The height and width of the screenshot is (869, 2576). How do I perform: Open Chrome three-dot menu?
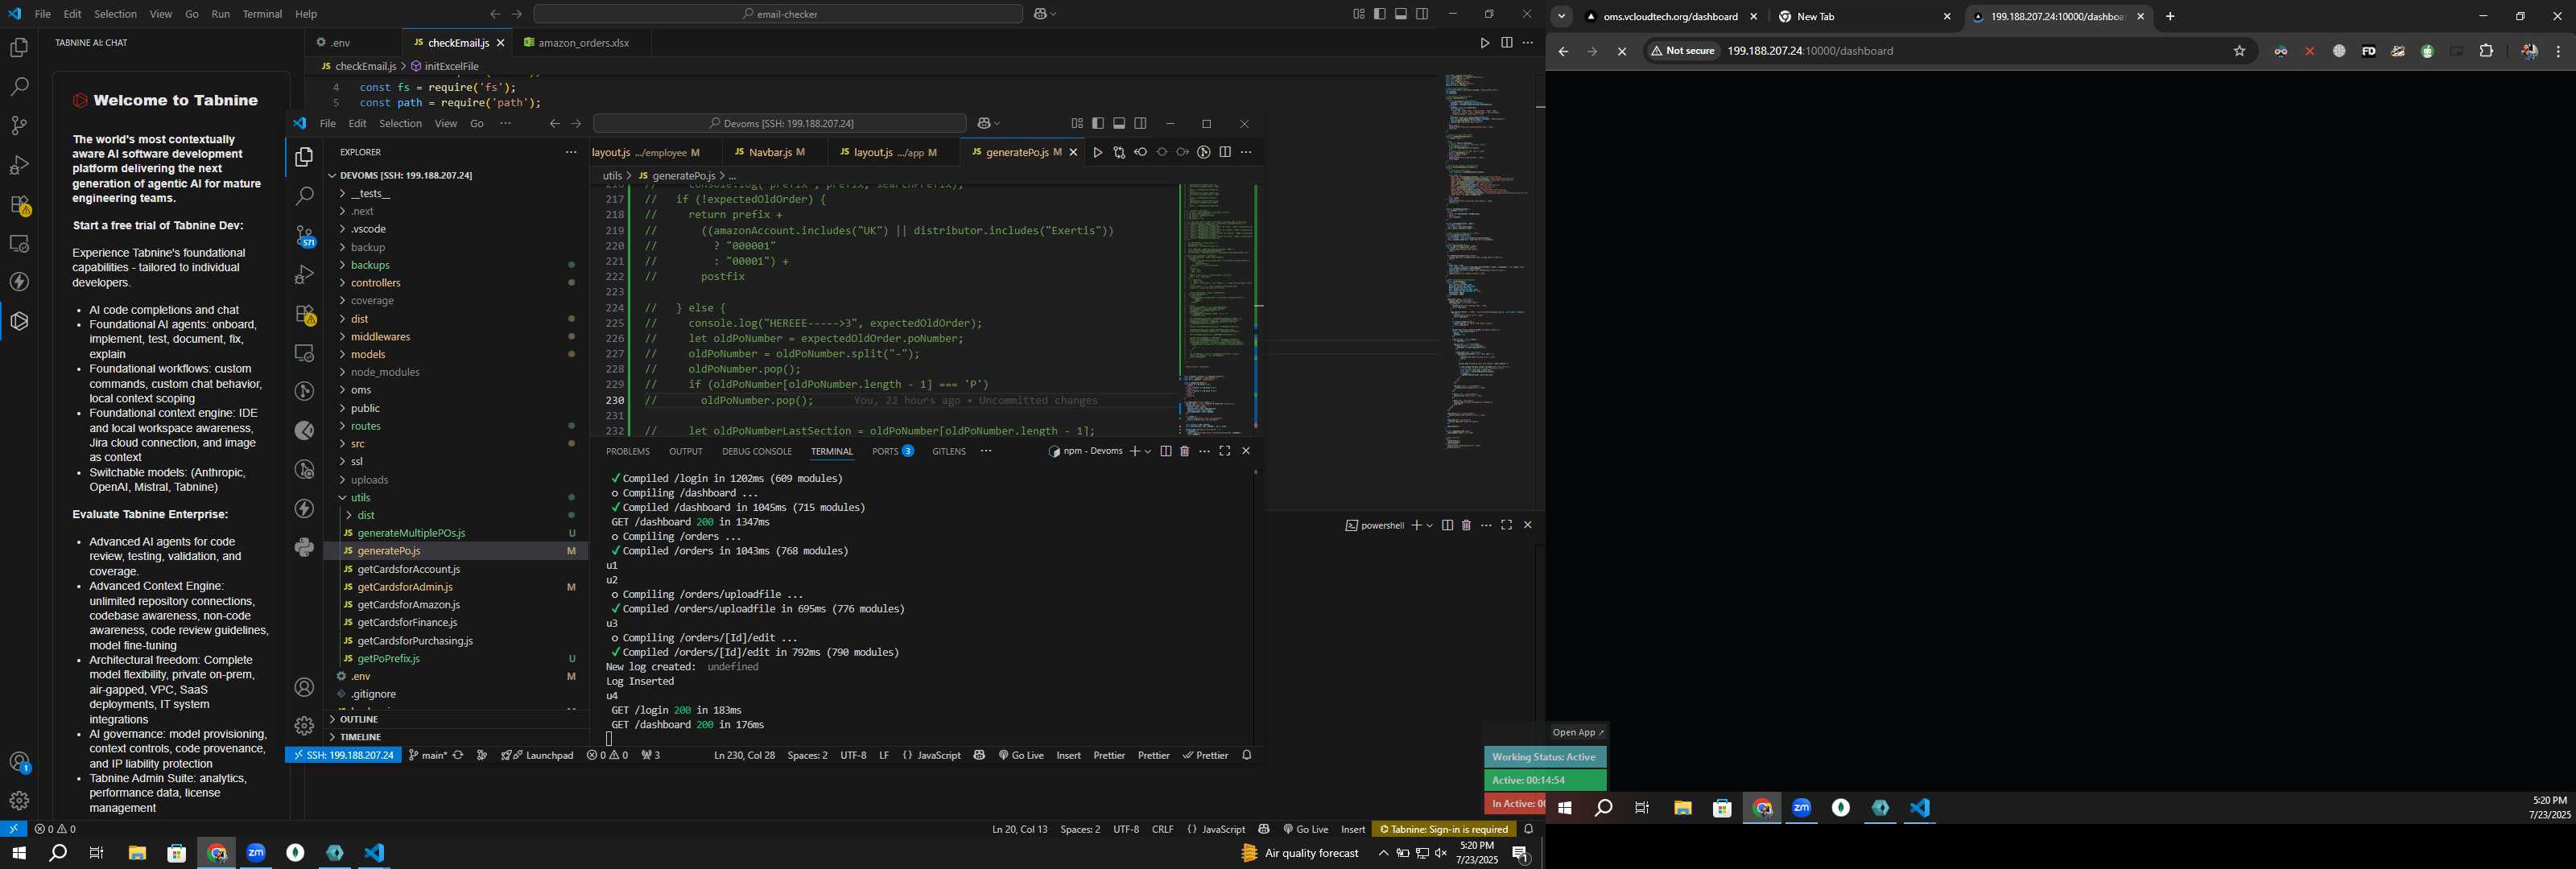coord(2558,51)
